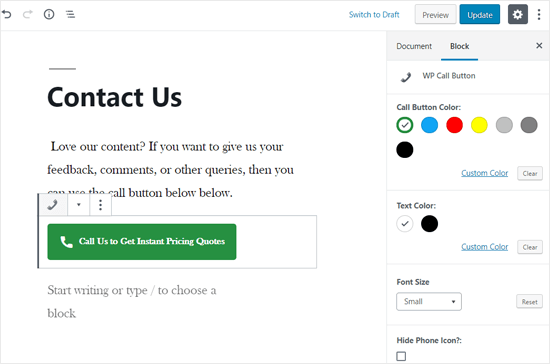The width and height of the screenshot is (550, 364).
Task: Open content structure info icon
Action: 49,14
